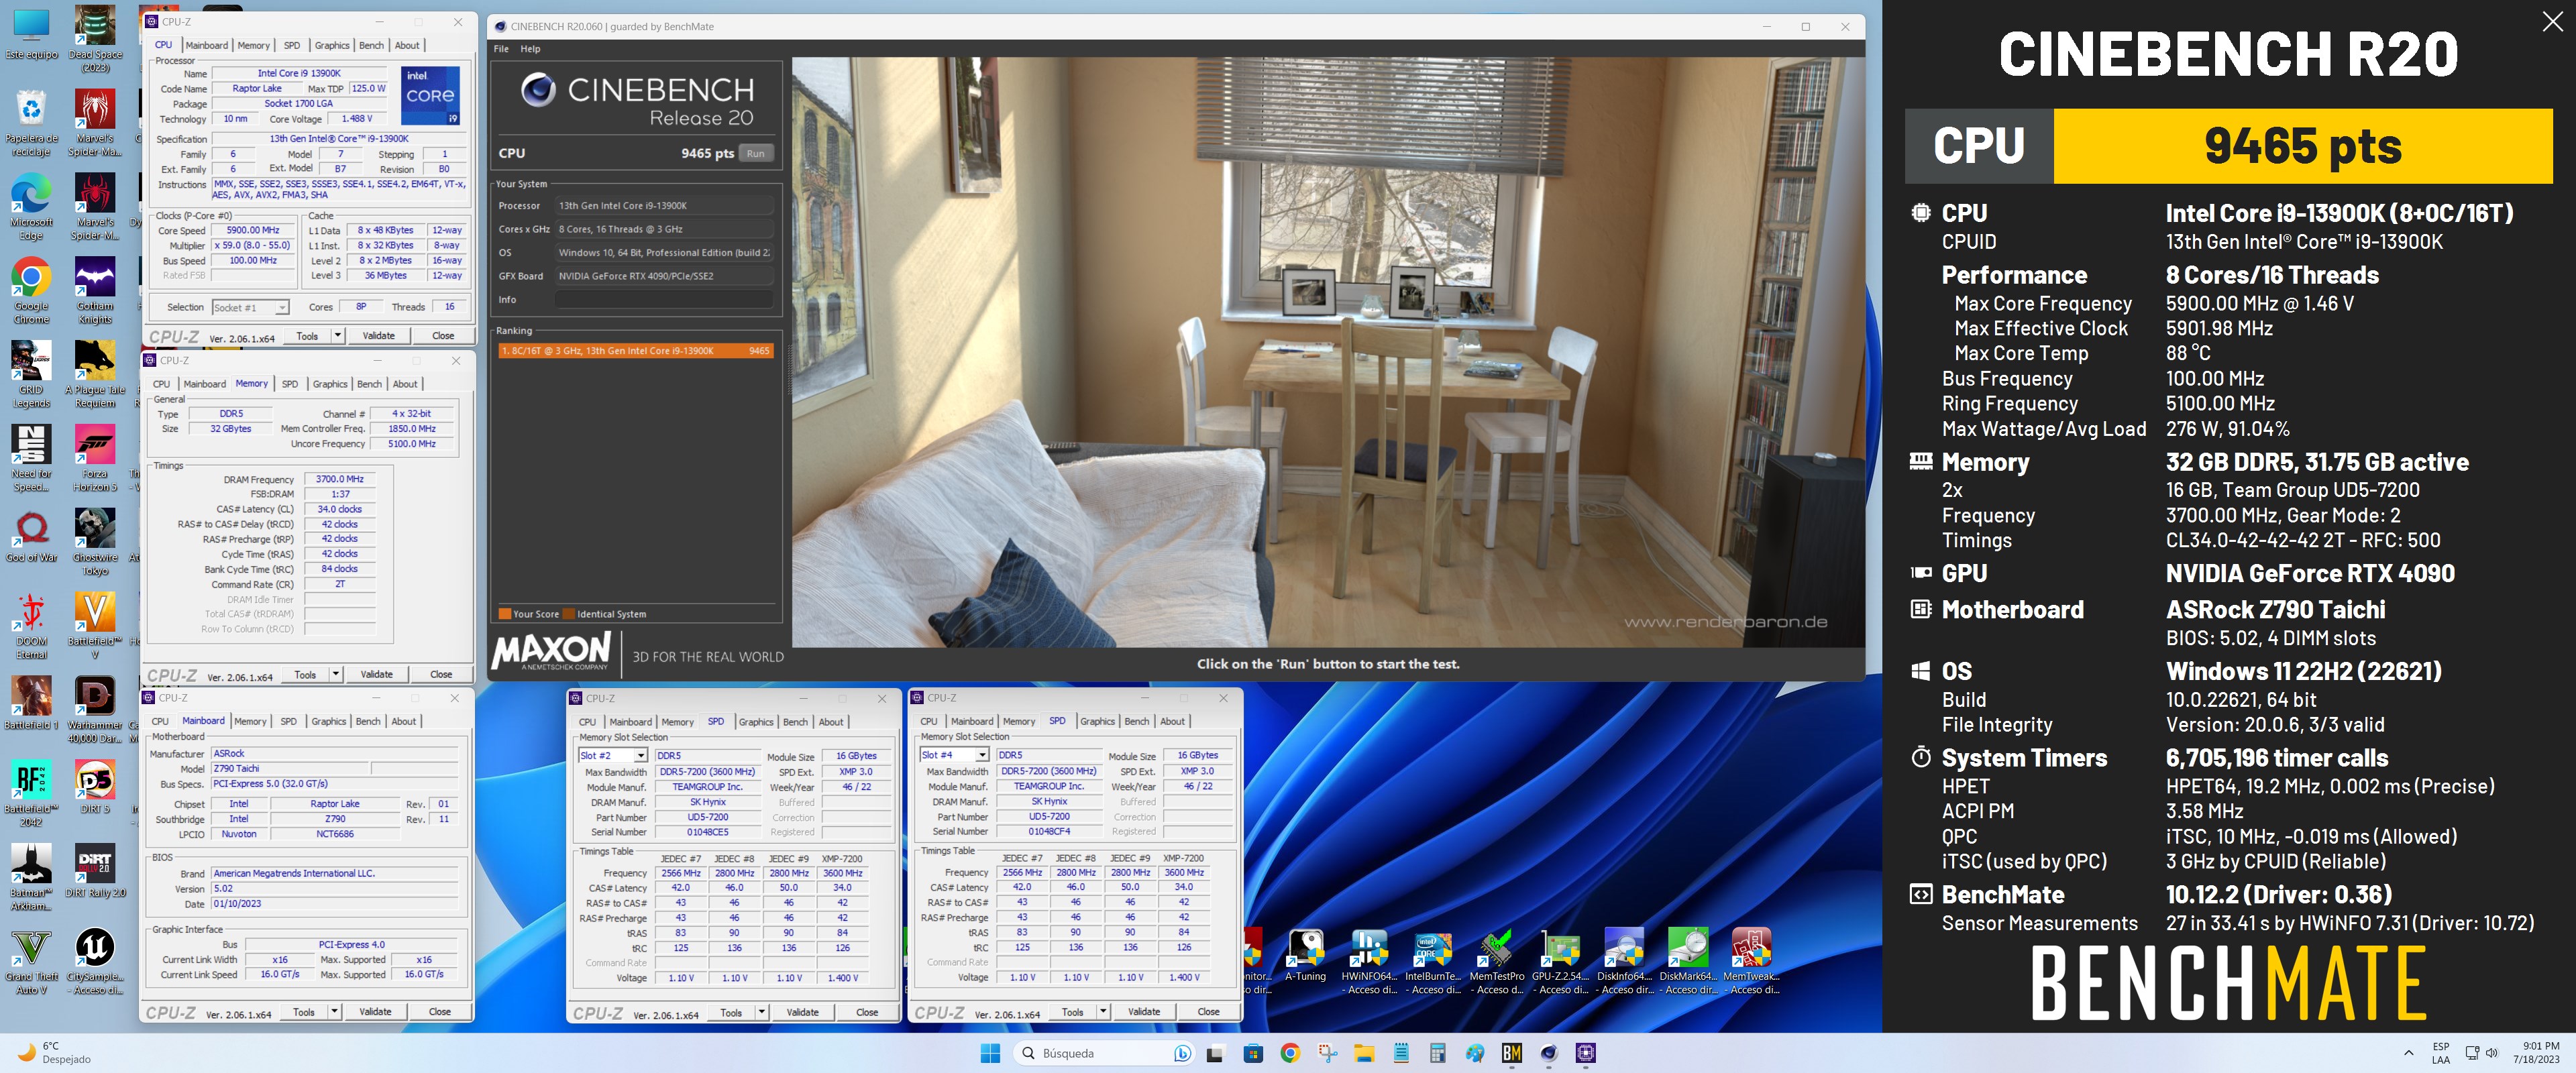The width and height of the screenshot is (2576, 1073).
Task: Click the Búsqueda taskbar search field
Action: click(1103, 1053)
